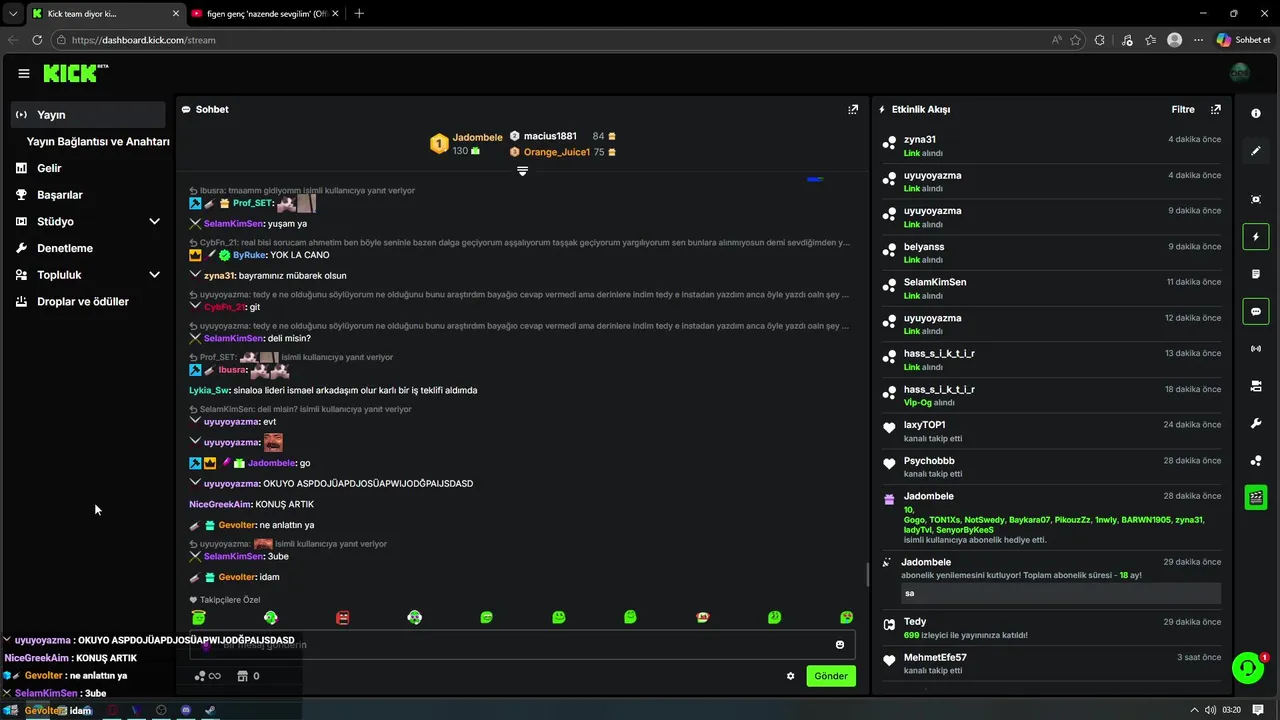Image resolution: width=1280 pixels, height=720 pixels.
Task: Open the info icon in right sidebar
Action: 1256,114
